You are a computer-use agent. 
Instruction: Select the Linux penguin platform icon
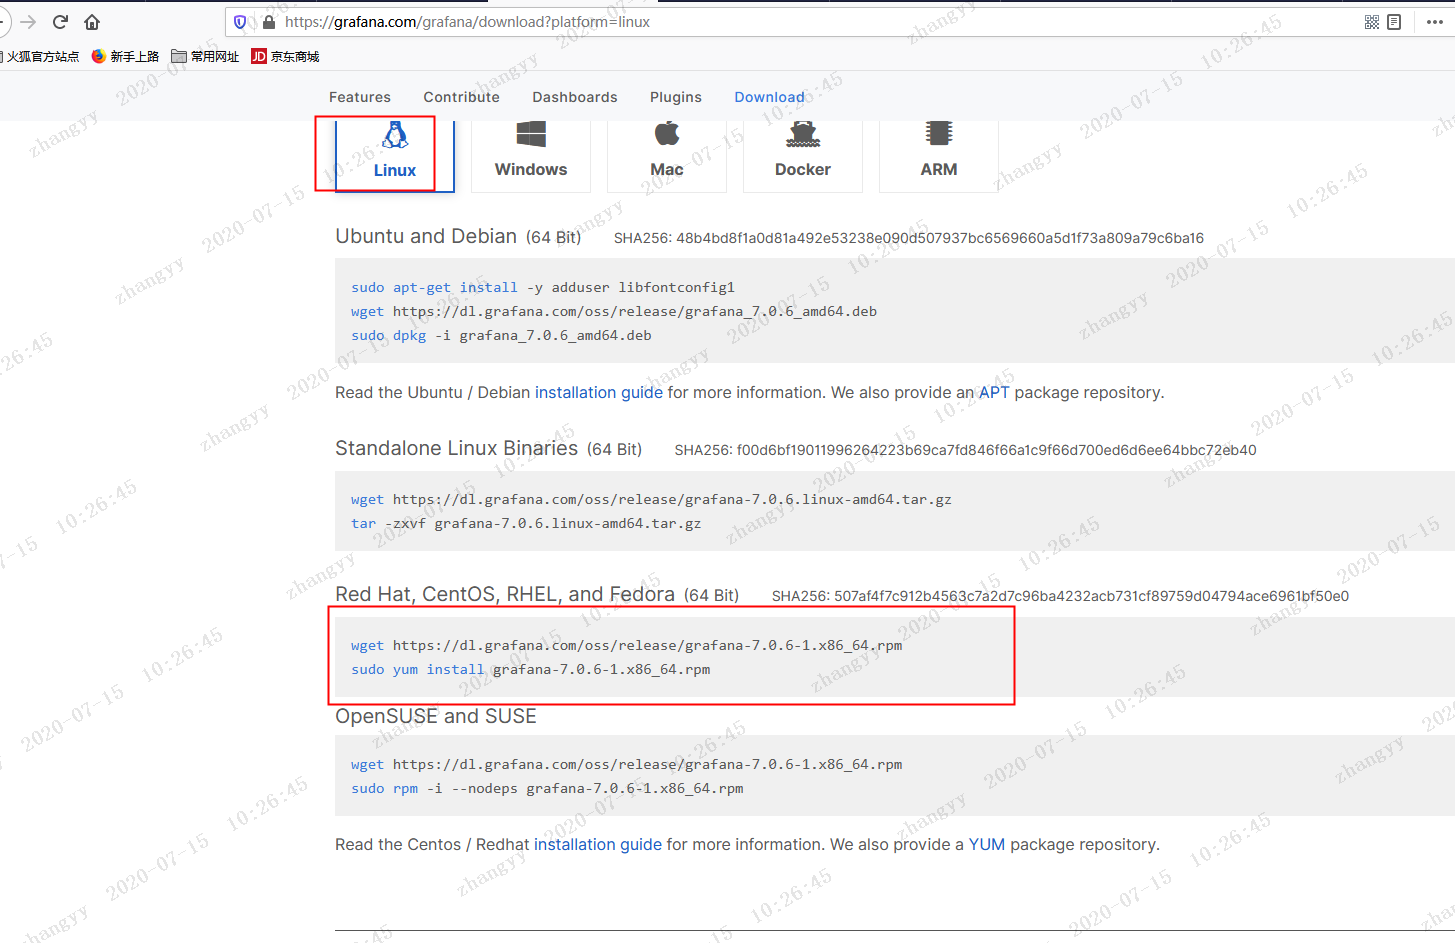[395, 134]
